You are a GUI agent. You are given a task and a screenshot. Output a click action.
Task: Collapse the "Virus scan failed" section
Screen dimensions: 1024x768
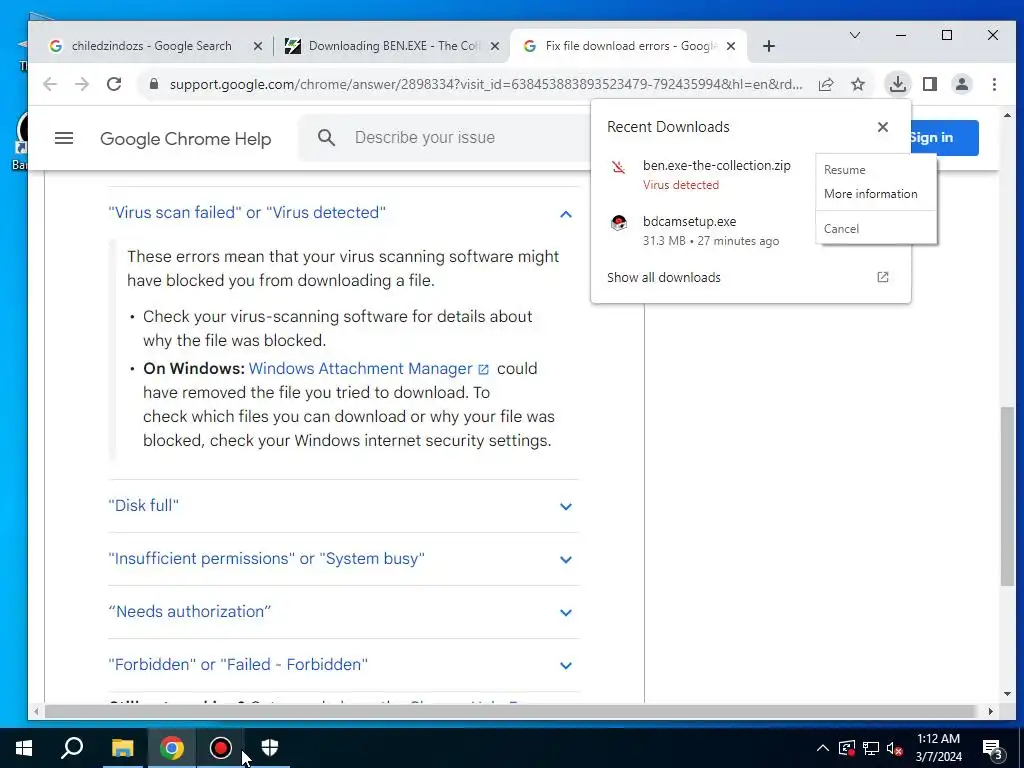(x=343, y=213)
